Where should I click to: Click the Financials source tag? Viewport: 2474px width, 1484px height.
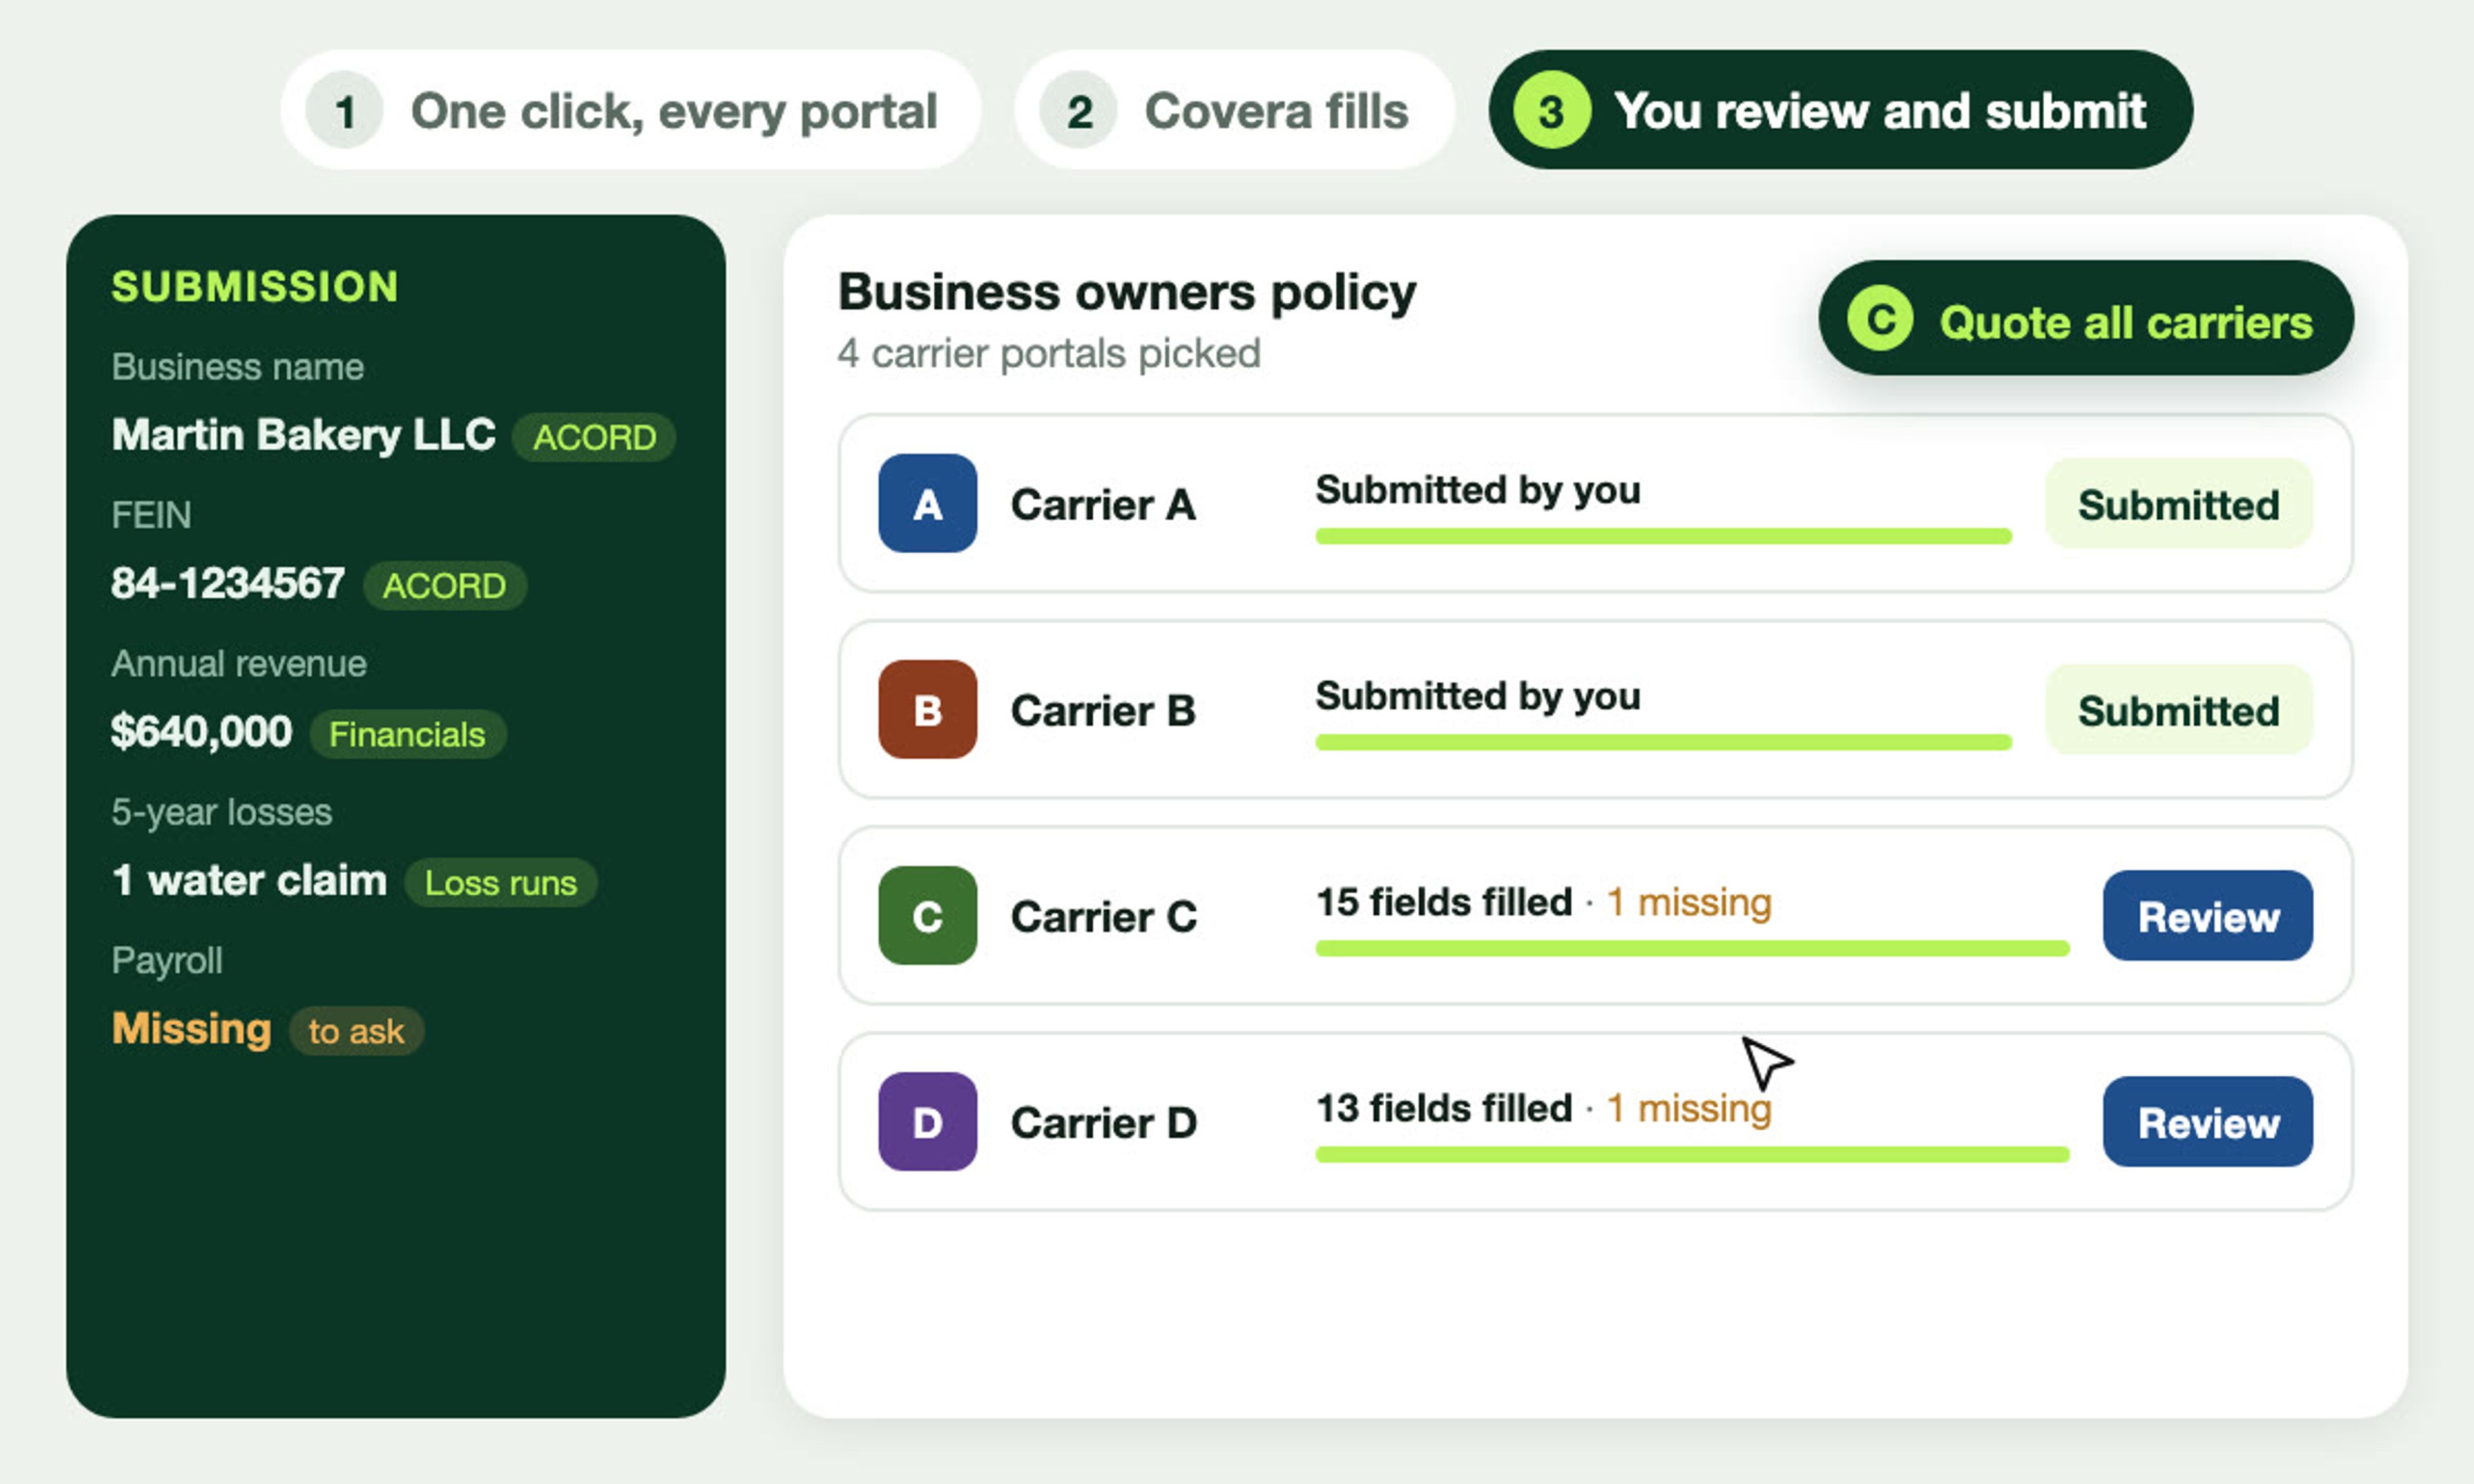[x=407, y=734]
